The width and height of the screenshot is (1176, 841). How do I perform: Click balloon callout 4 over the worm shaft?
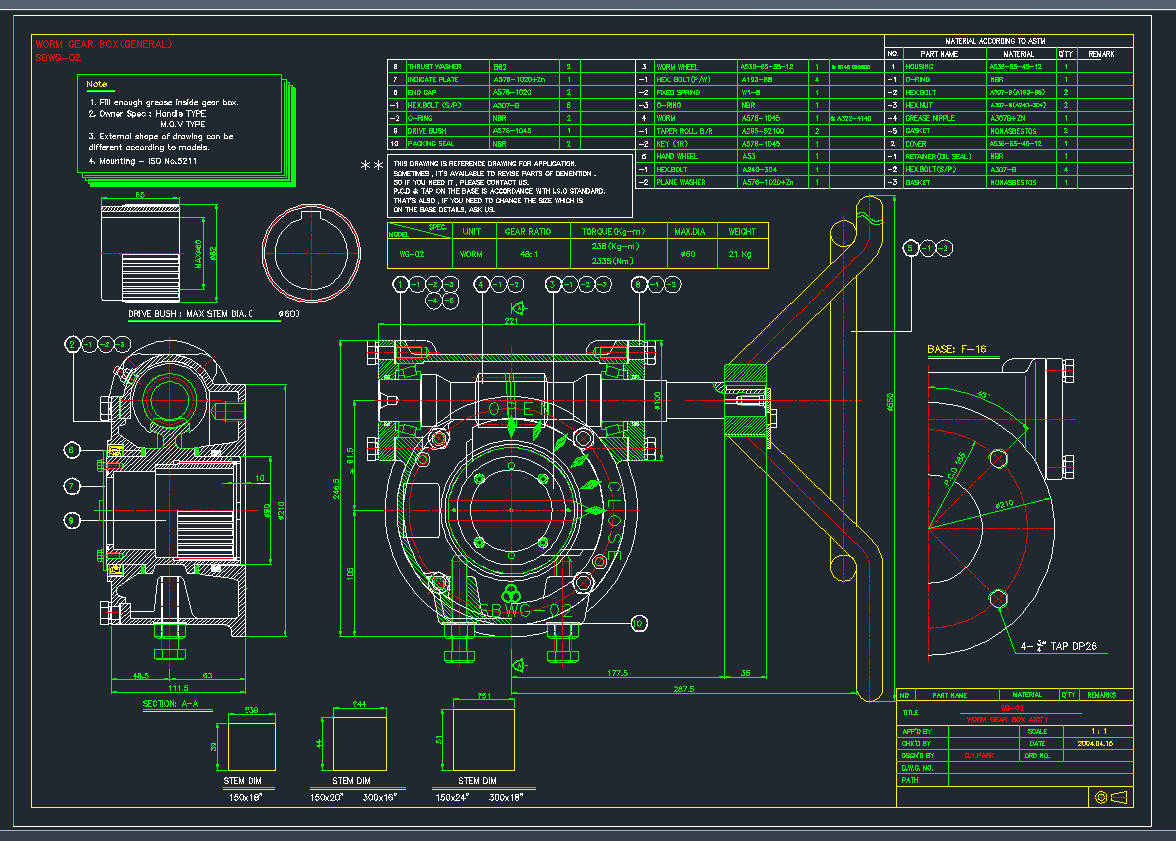[x=480, y=283]
